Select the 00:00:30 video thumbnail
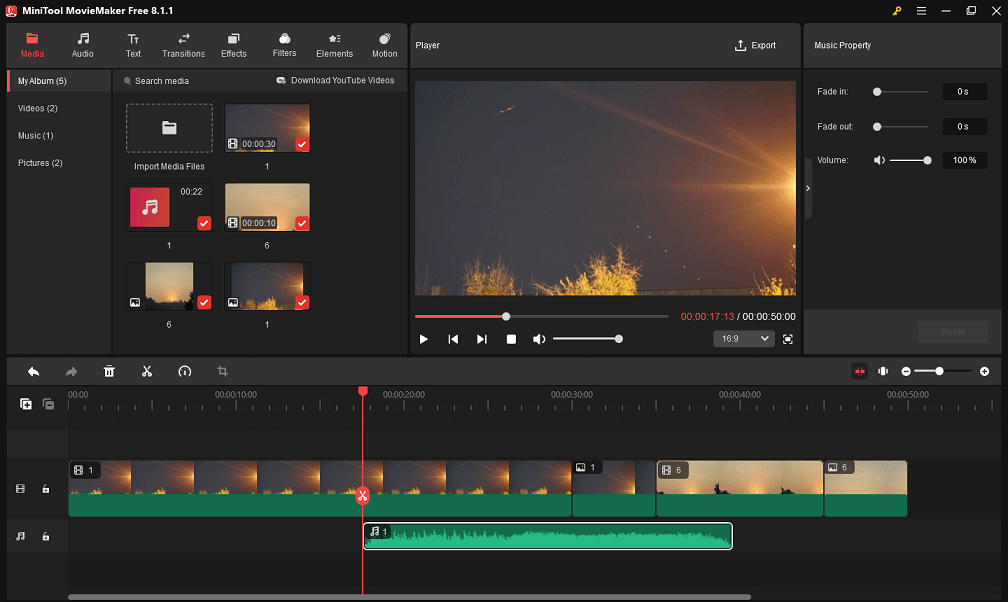The height and width of the screenshot is (602, 1008). tap(267, 128)
